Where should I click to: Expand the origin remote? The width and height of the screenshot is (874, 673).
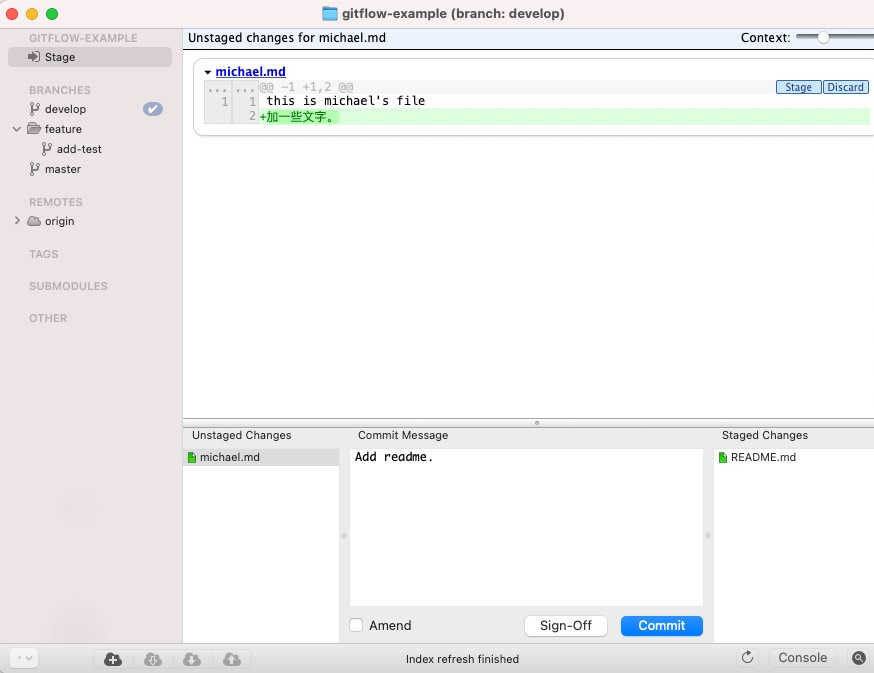click(x=17, y=221)
